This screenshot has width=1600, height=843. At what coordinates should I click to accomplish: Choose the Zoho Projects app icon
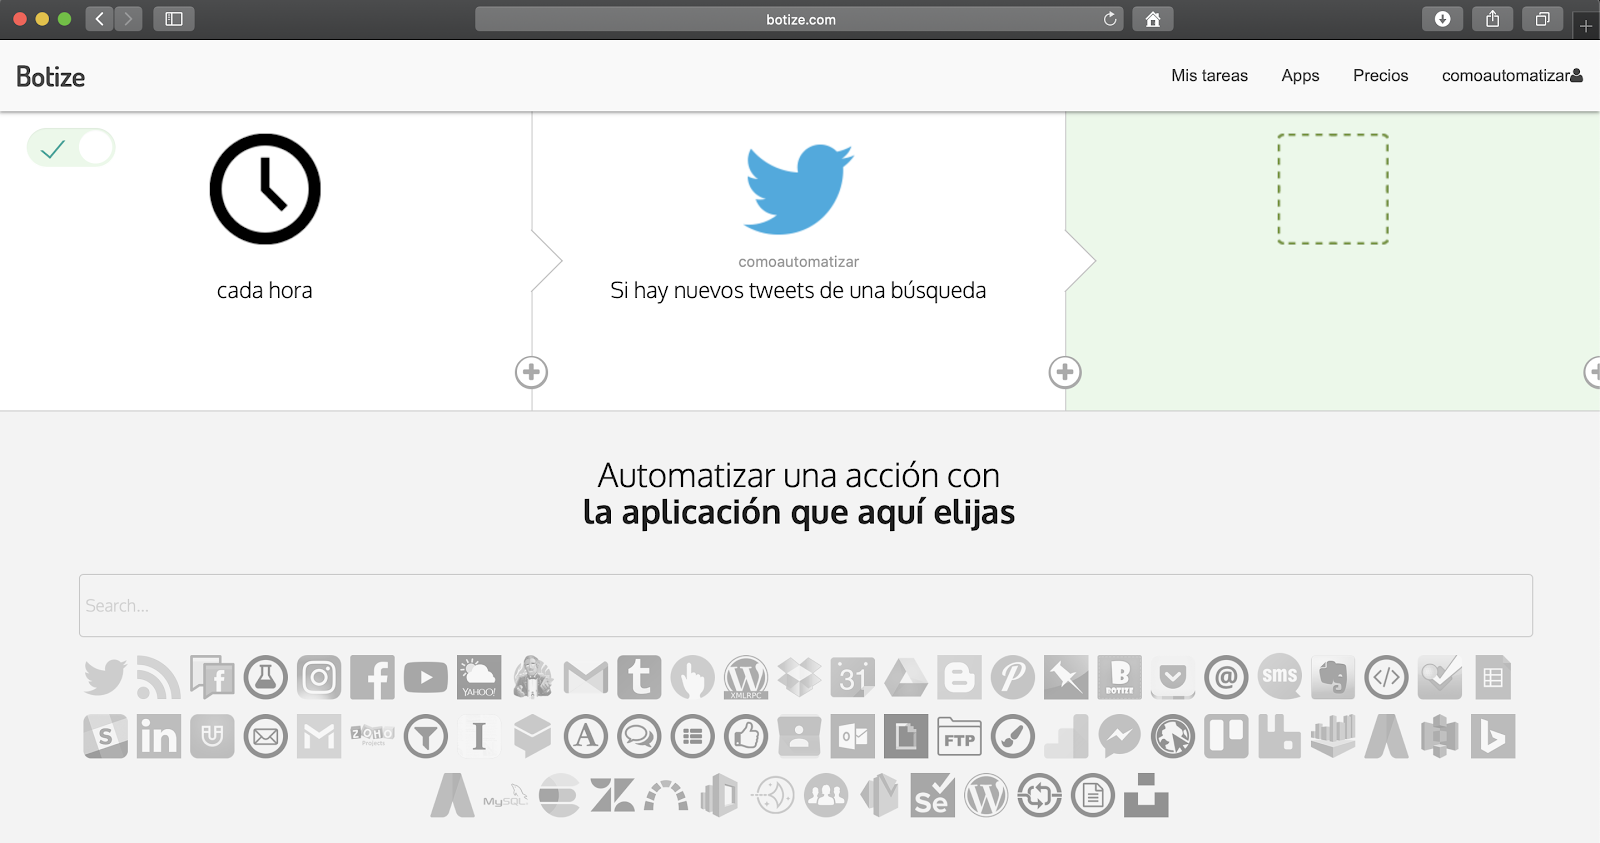coord(372,735)
